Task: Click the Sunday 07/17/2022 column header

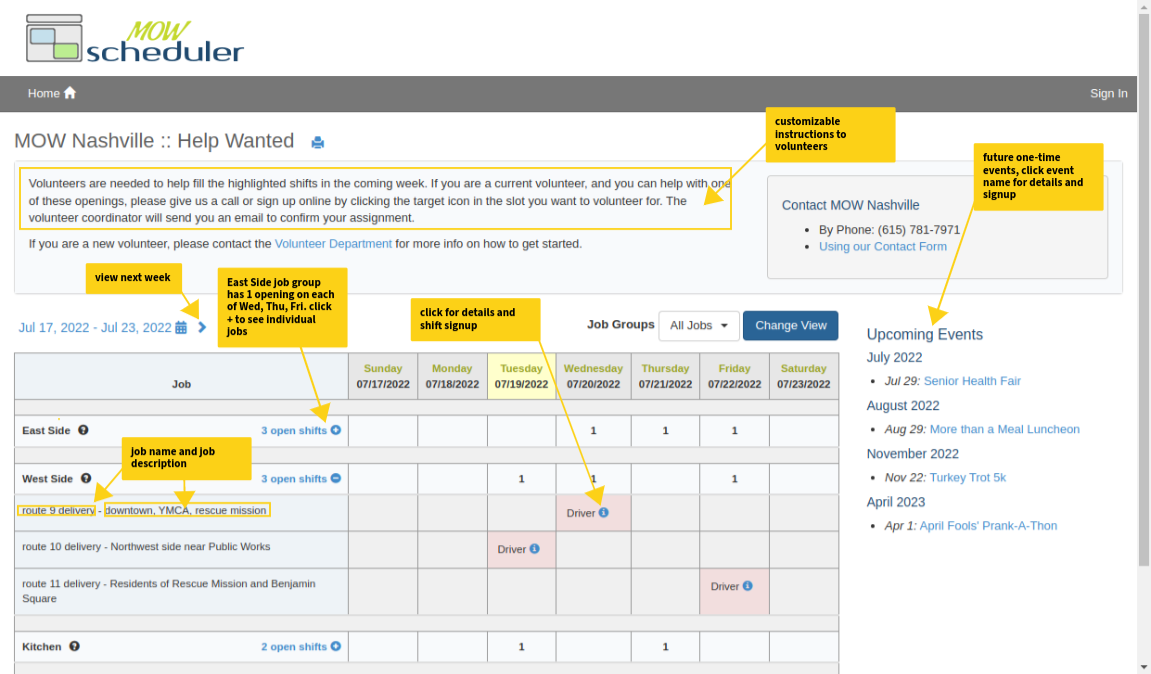Action: [383, 376]
